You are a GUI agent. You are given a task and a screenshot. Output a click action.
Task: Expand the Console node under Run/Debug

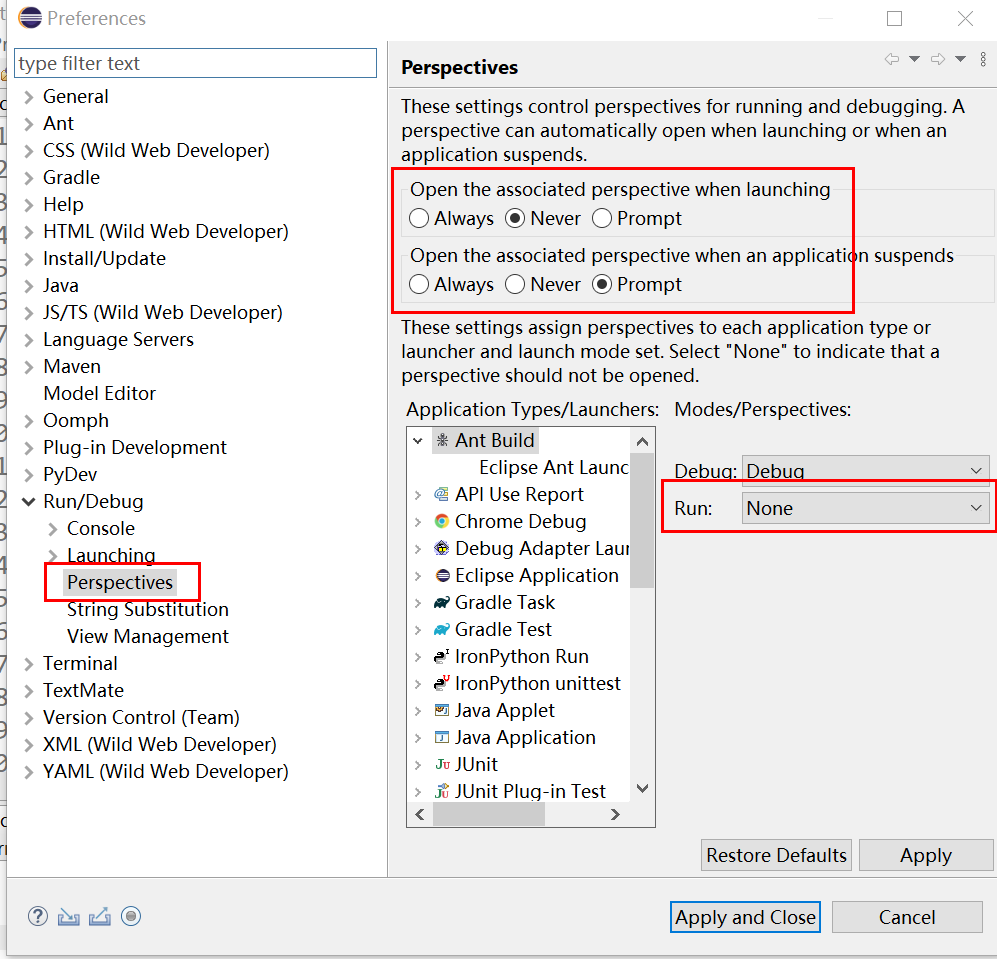click(x=53, y=528)
